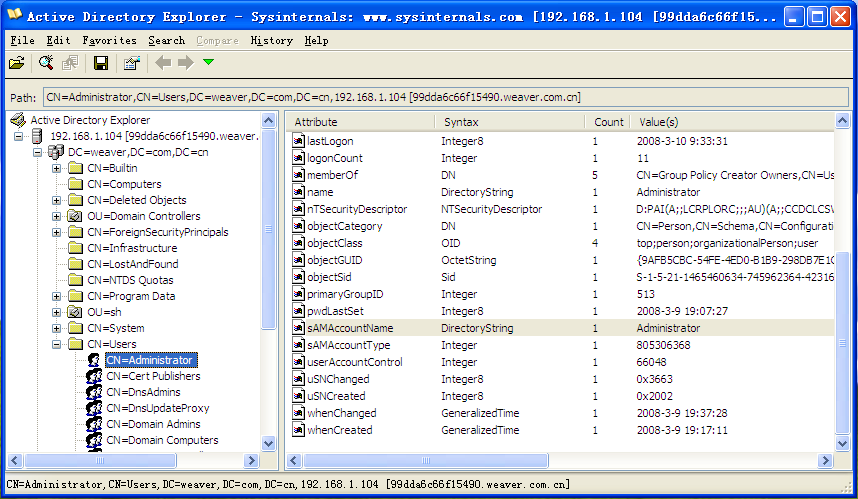Click the Syntax column header
This screenshot has width=858, height=499.
[510, 122]
